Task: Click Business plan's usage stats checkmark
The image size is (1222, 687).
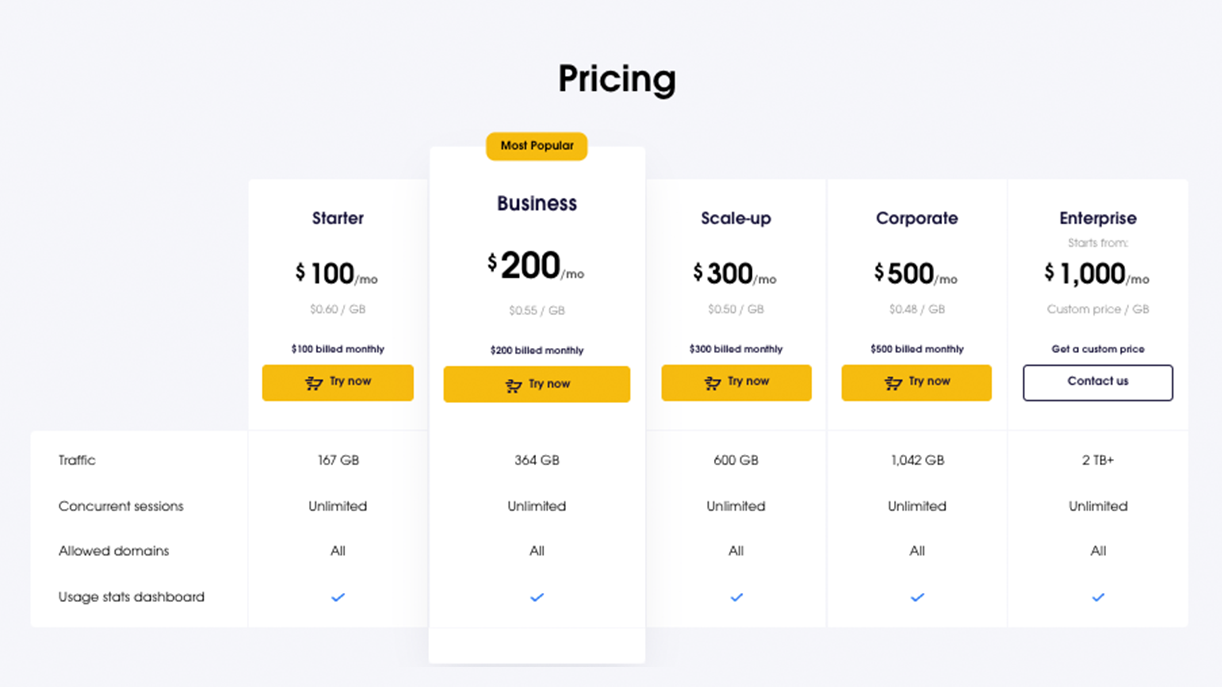Action: (537, 597)
